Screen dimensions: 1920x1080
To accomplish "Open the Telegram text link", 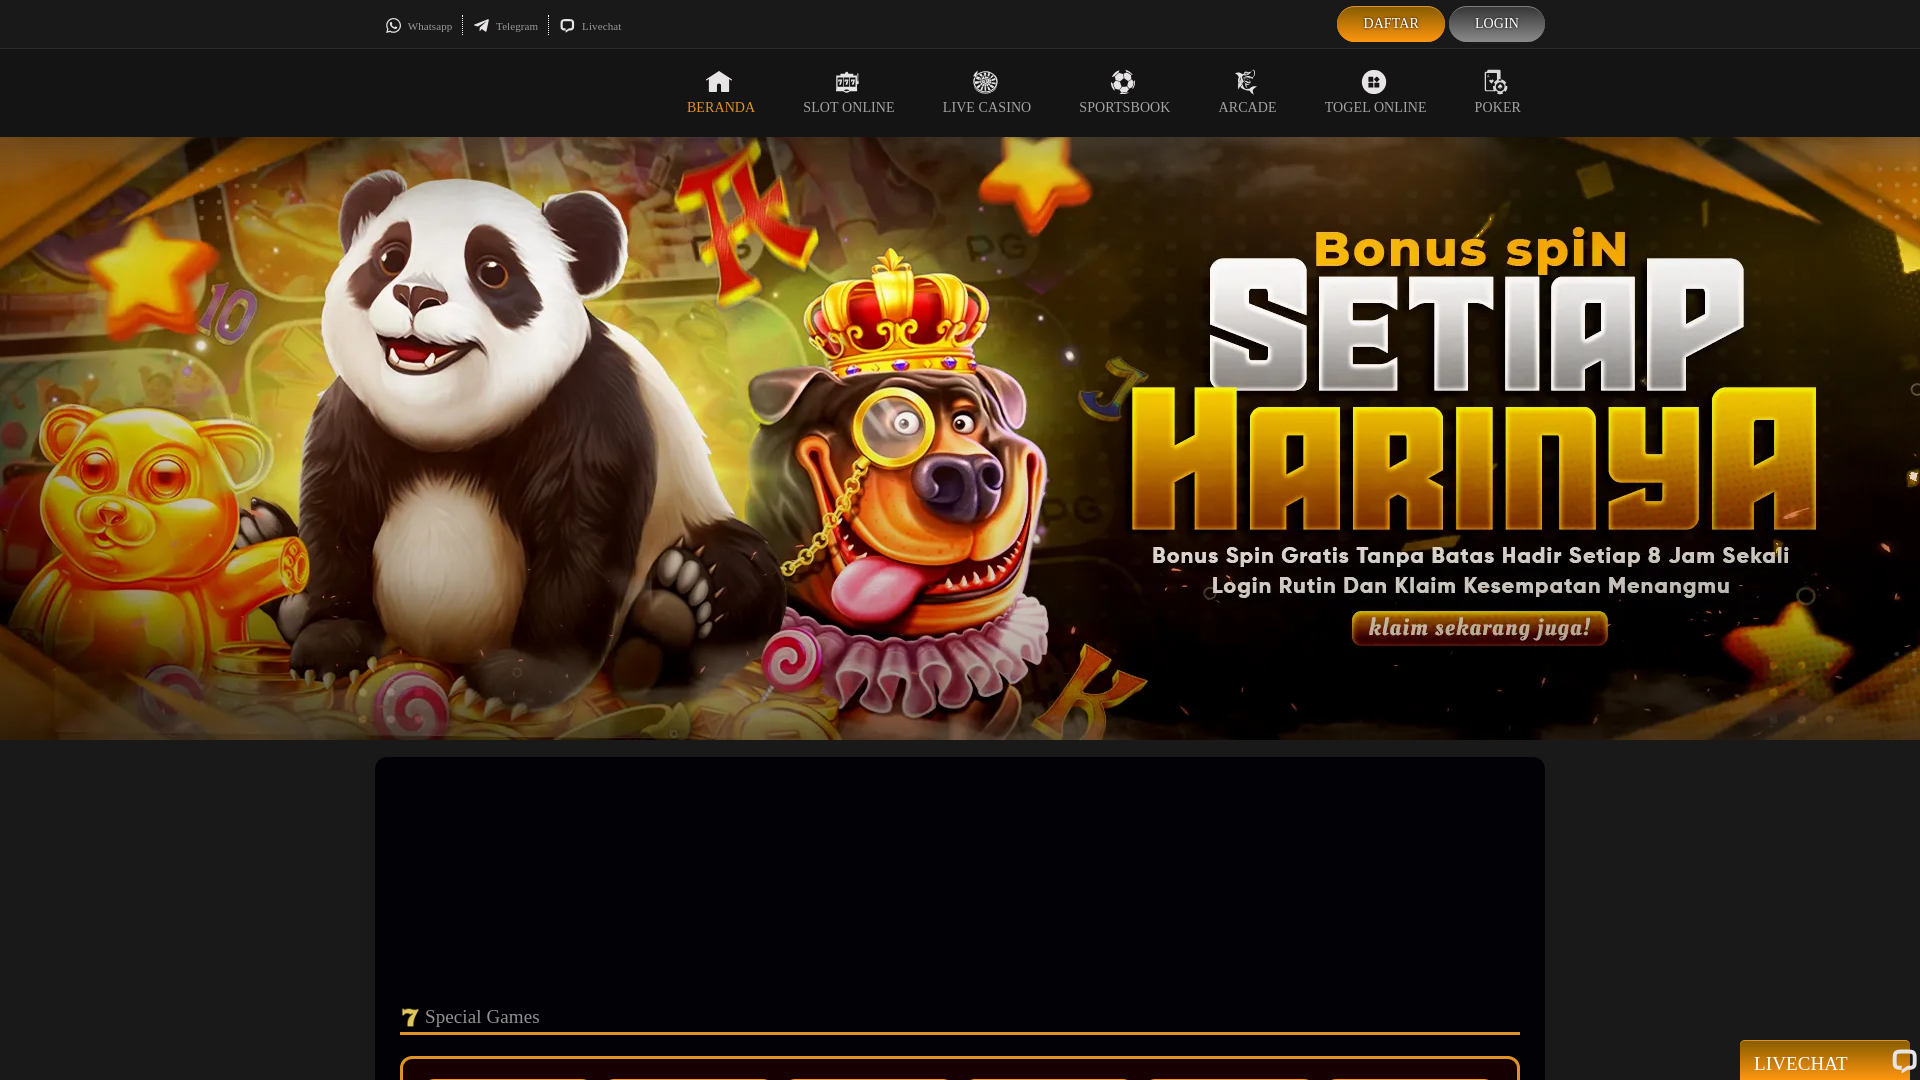I will [517, 26].
